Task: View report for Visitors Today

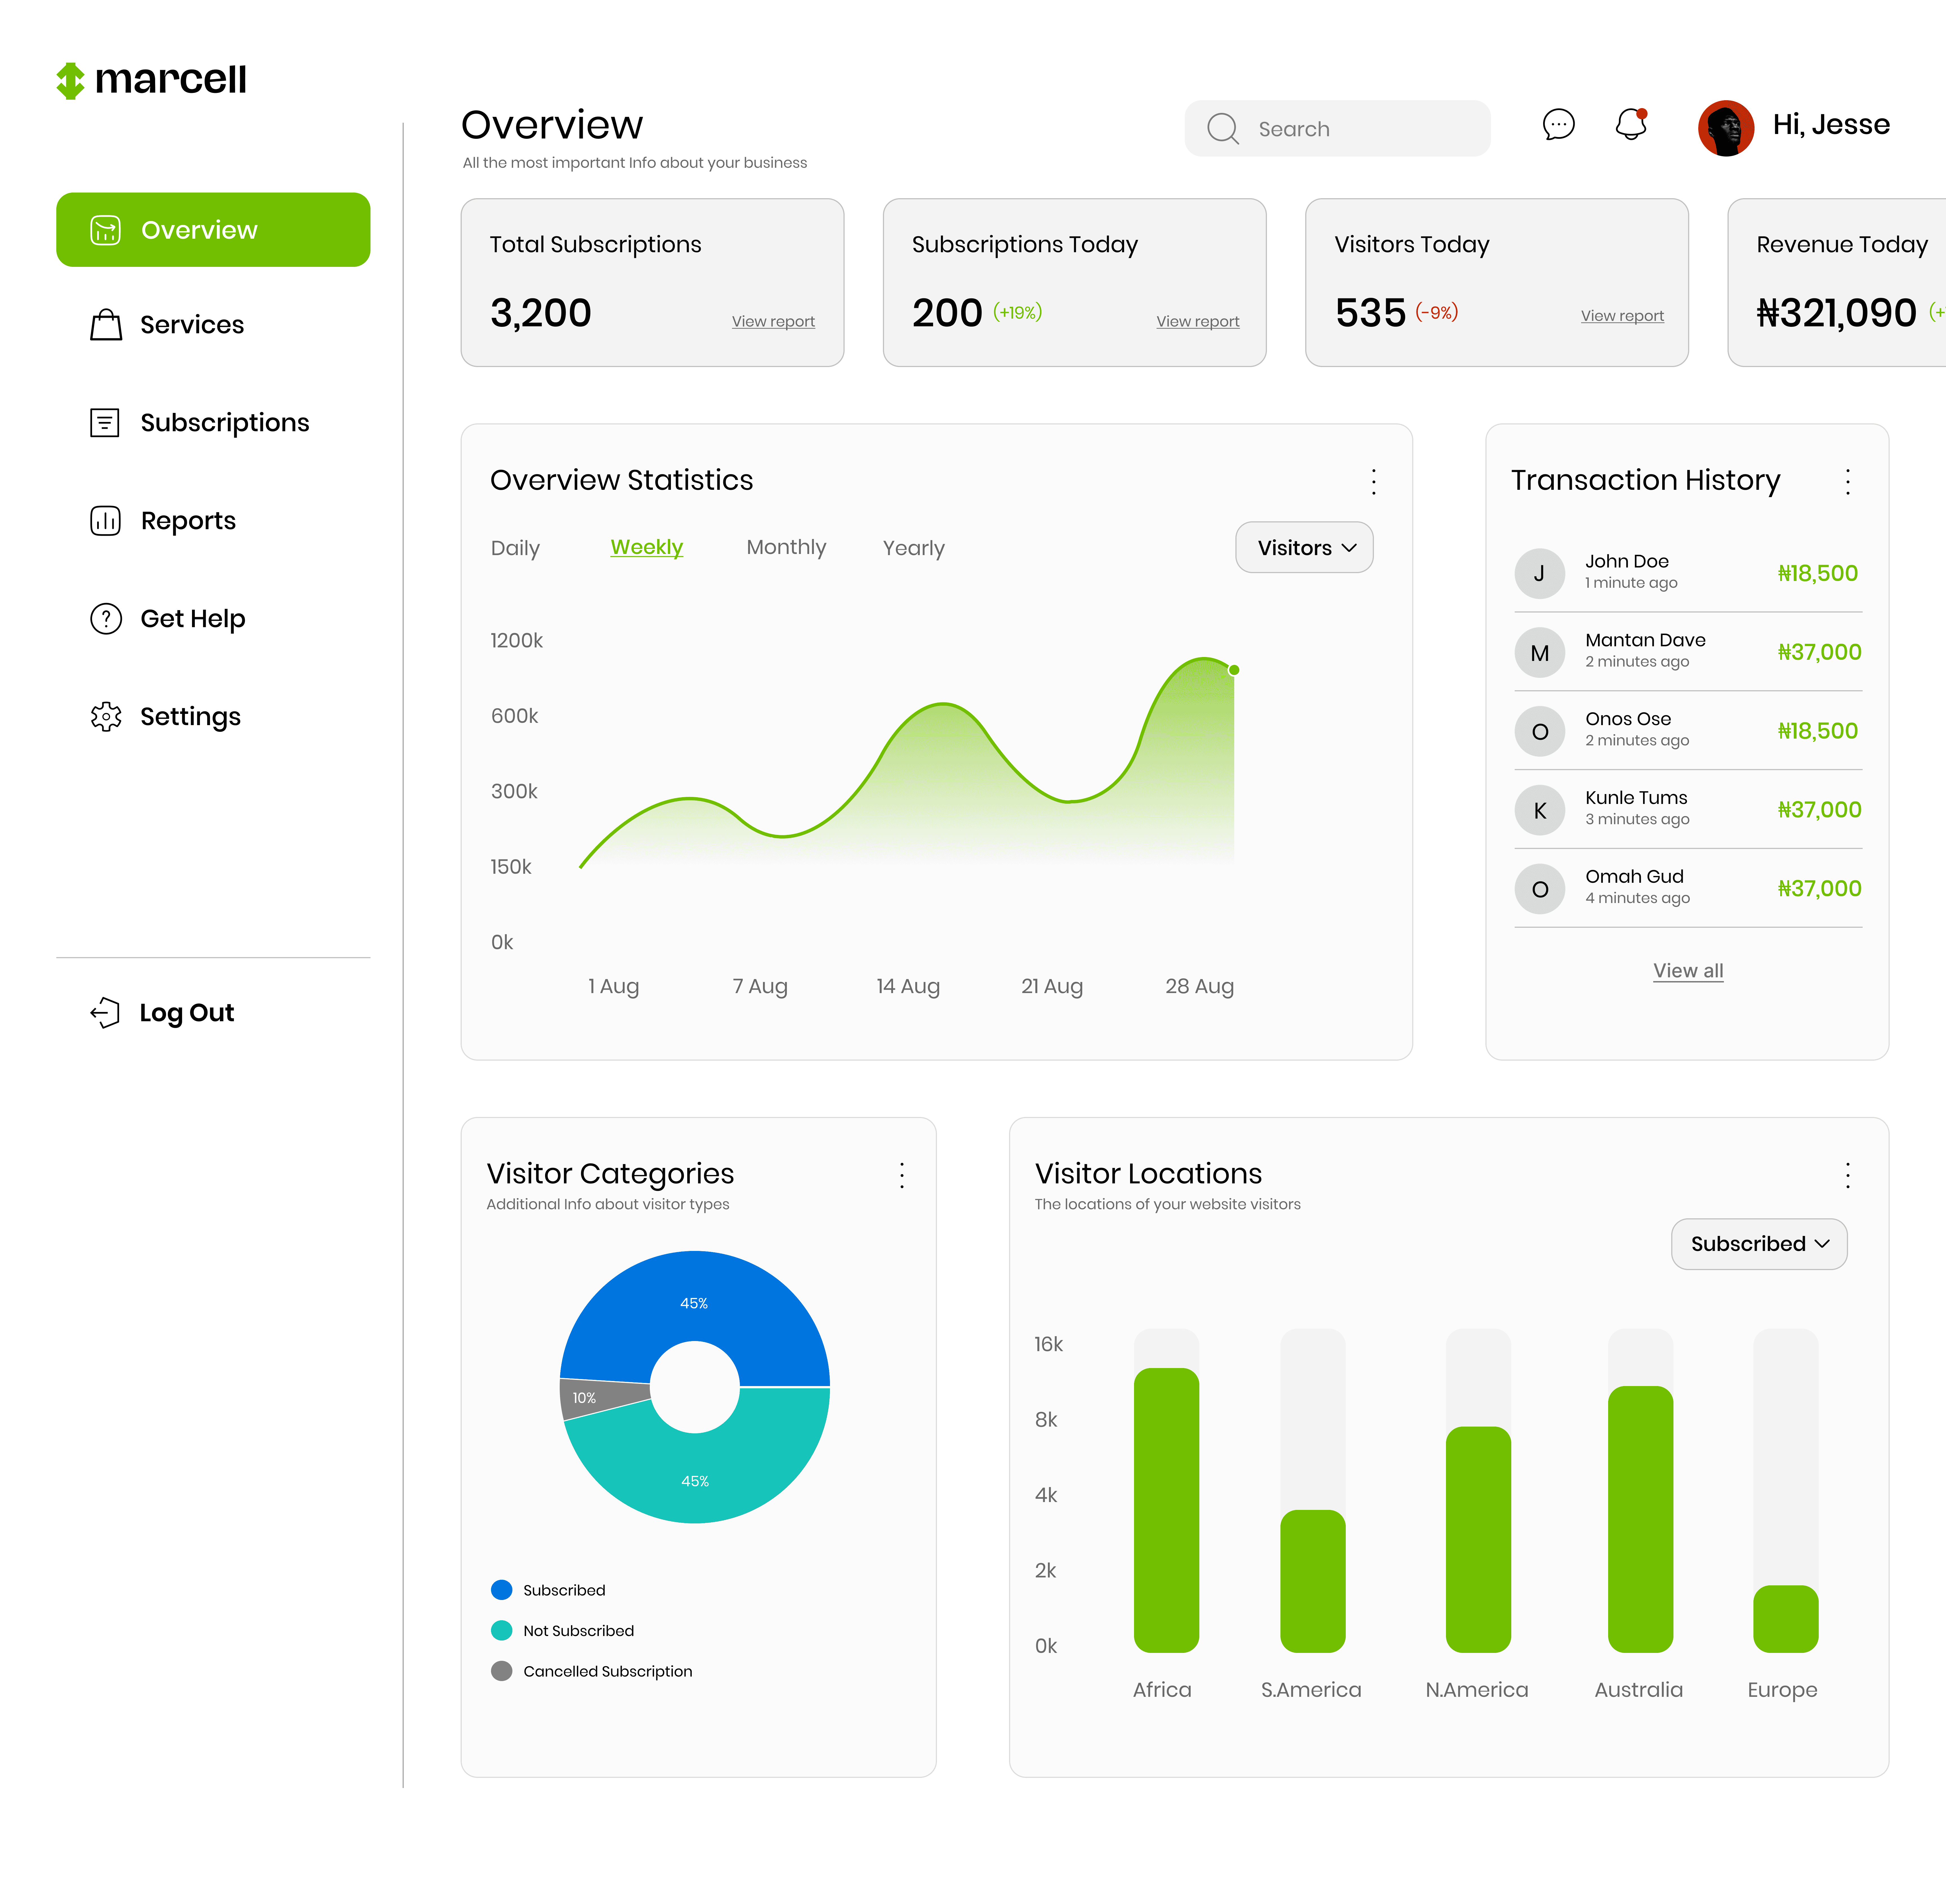Action: point(1622,316)
